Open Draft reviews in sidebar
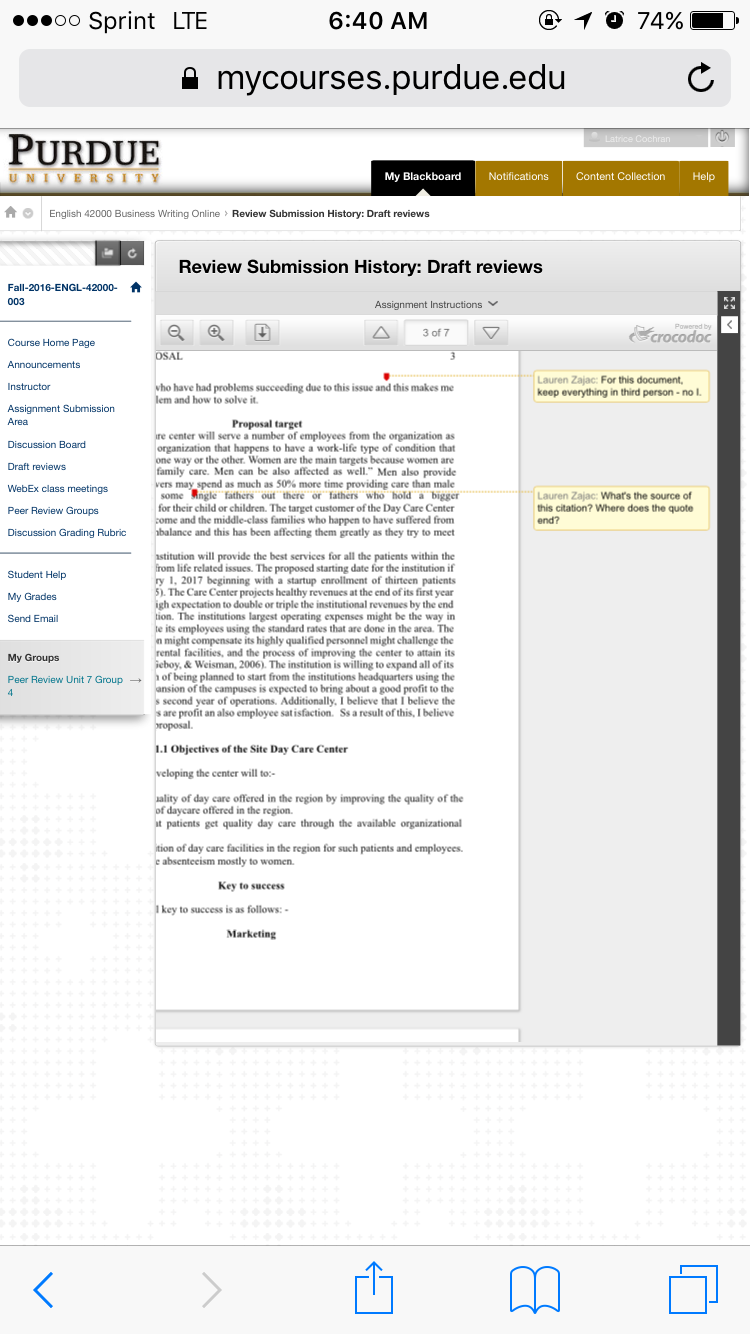The height and width of the screenshot is (1334, 750). click(37, 467)
